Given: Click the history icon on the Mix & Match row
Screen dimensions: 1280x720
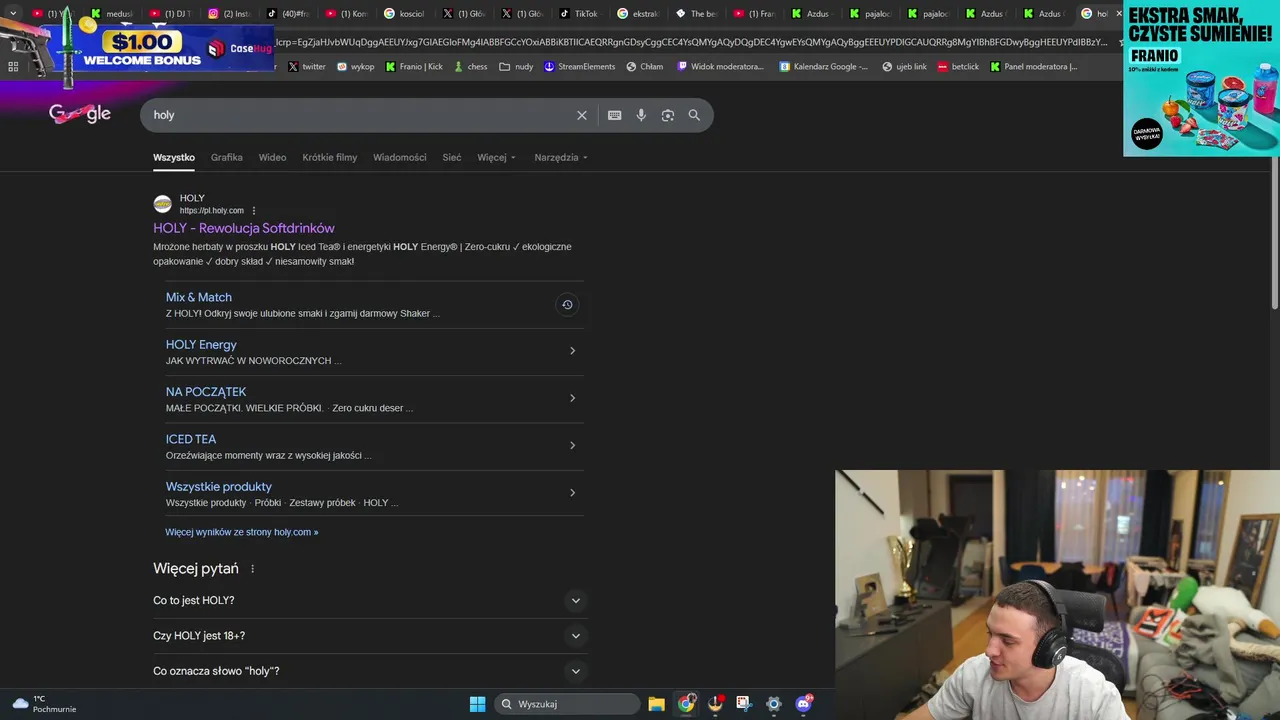Looking at the screenshot, I should click(567, 305).
